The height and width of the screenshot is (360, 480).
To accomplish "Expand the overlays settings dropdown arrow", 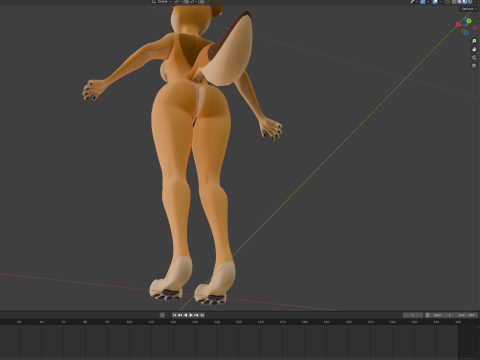I will (x=440, y=2).
